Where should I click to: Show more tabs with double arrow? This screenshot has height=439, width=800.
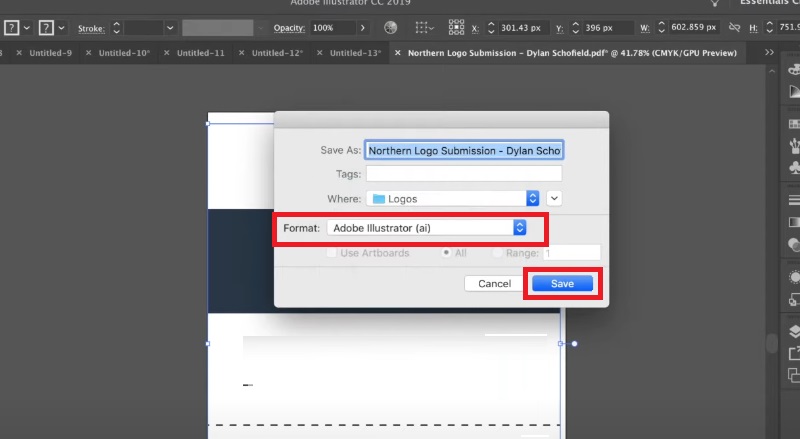769,52
